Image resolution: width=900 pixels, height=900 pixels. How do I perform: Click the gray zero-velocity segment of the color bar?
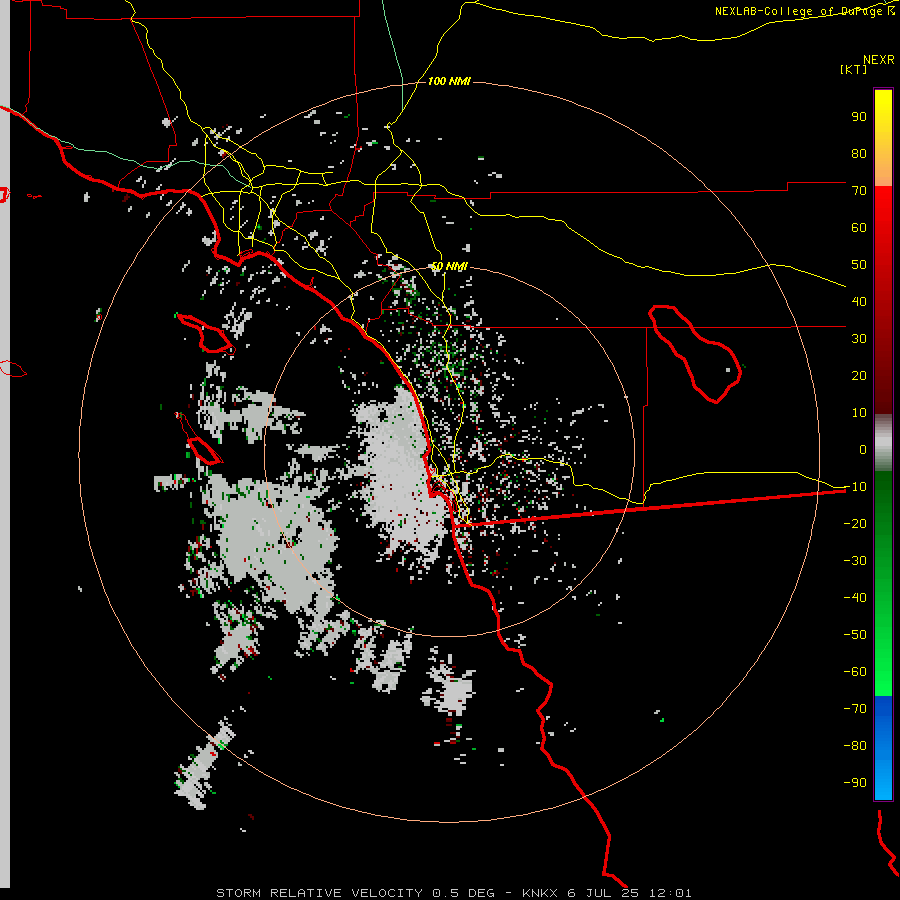883,443
